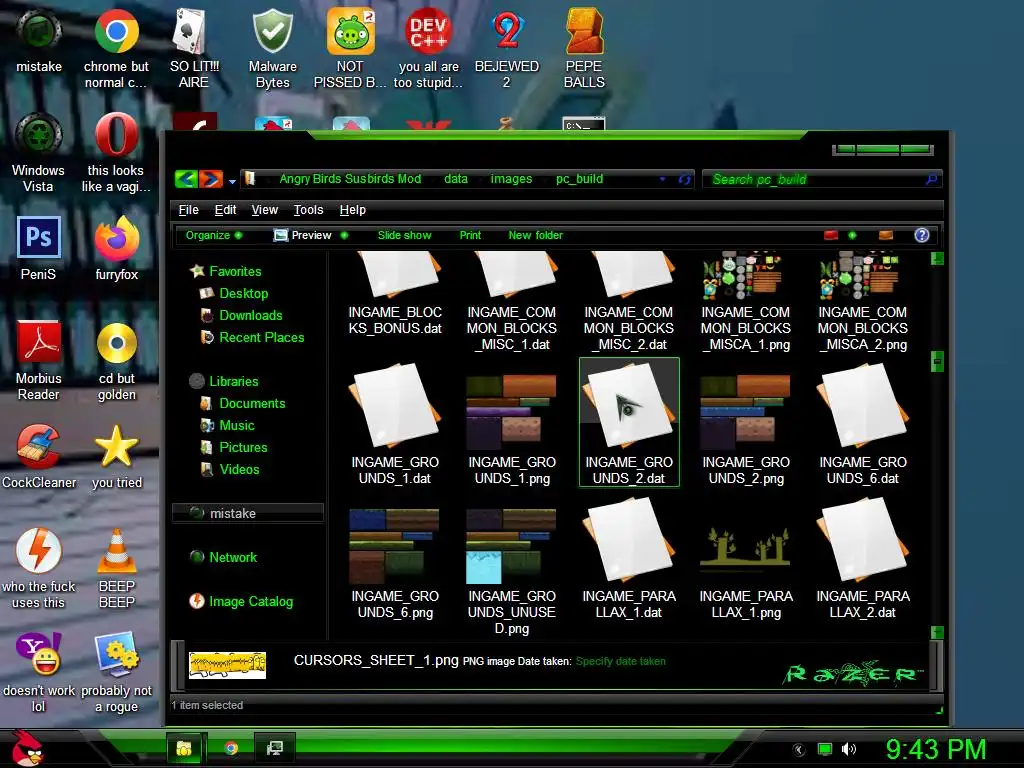Screen dimensions: 1024x768
Task: Open the blue Help question mark icon
Action: (921, 235)
